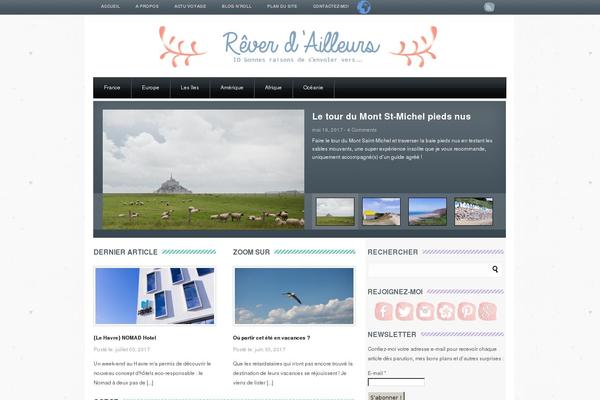The width and height of the screenshot is (600, 400).
Task: Open the Instagram social icon
Action: [x=425, y=311]
